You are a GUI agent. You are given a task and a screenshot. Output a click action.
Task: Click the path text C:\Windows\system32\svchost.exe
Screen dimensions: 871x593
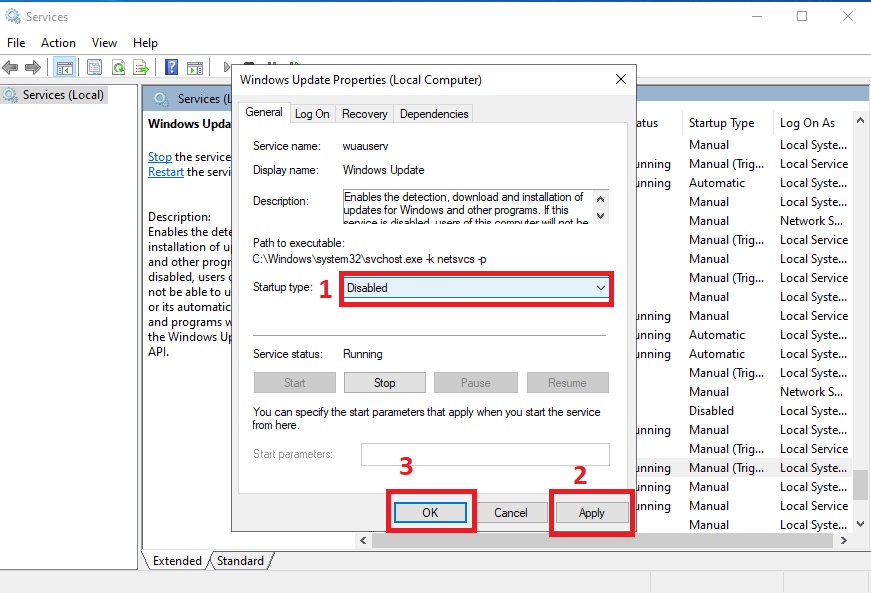click(337, 259)
